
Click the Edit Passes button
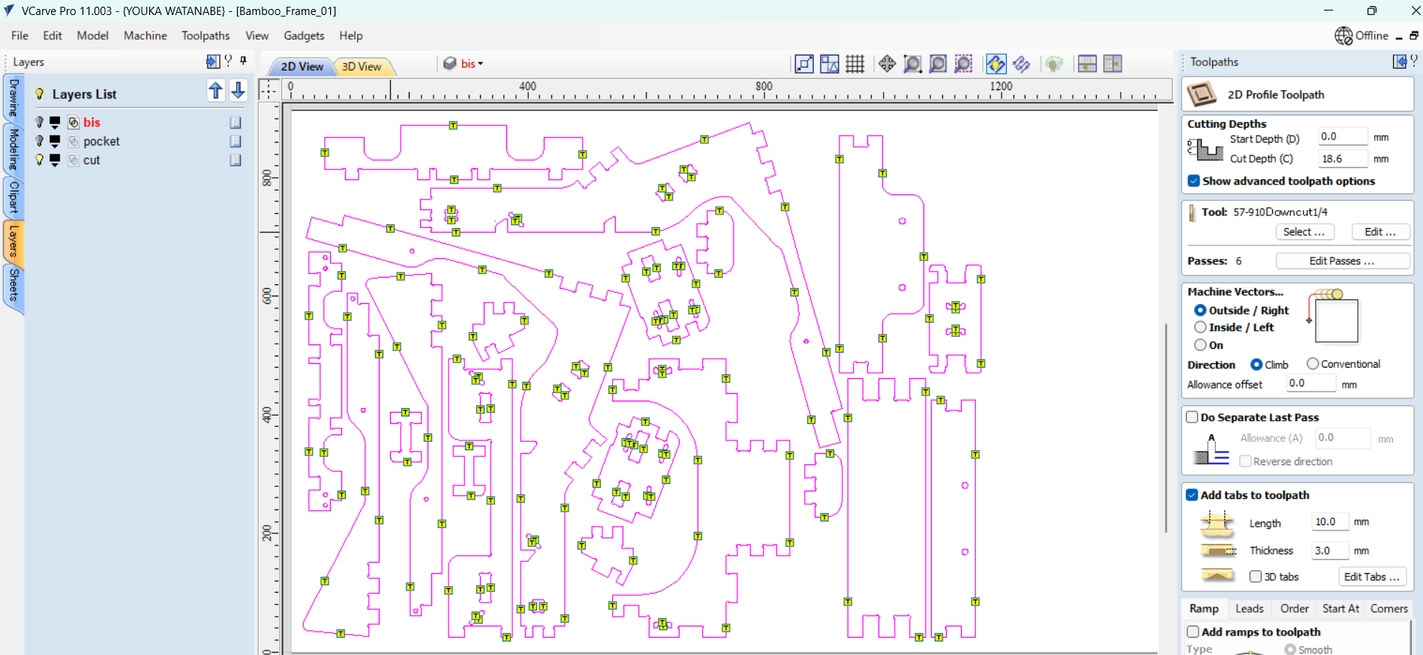pos(1343,260)
